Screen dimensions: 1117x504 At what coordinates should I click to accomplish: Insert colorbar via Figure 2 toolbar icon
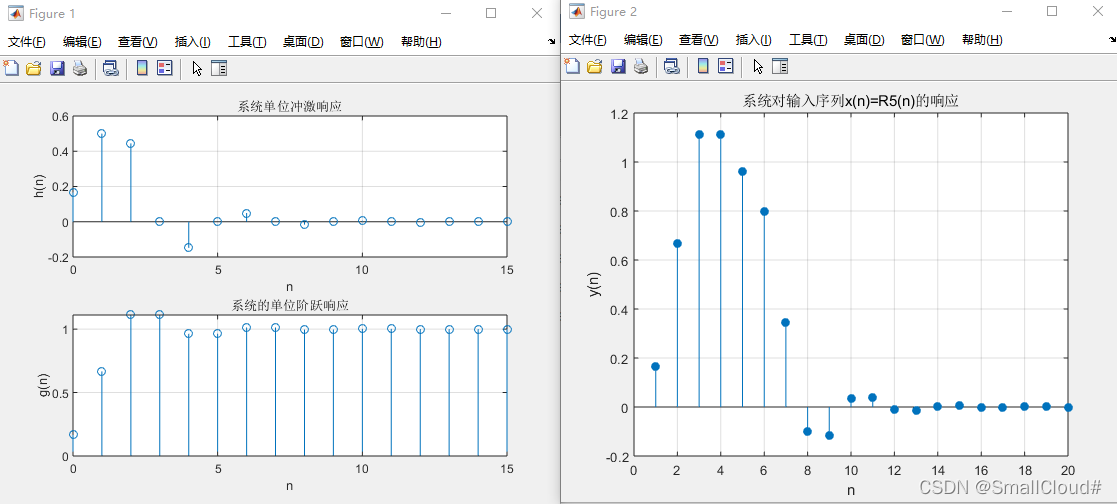point(703,66)
